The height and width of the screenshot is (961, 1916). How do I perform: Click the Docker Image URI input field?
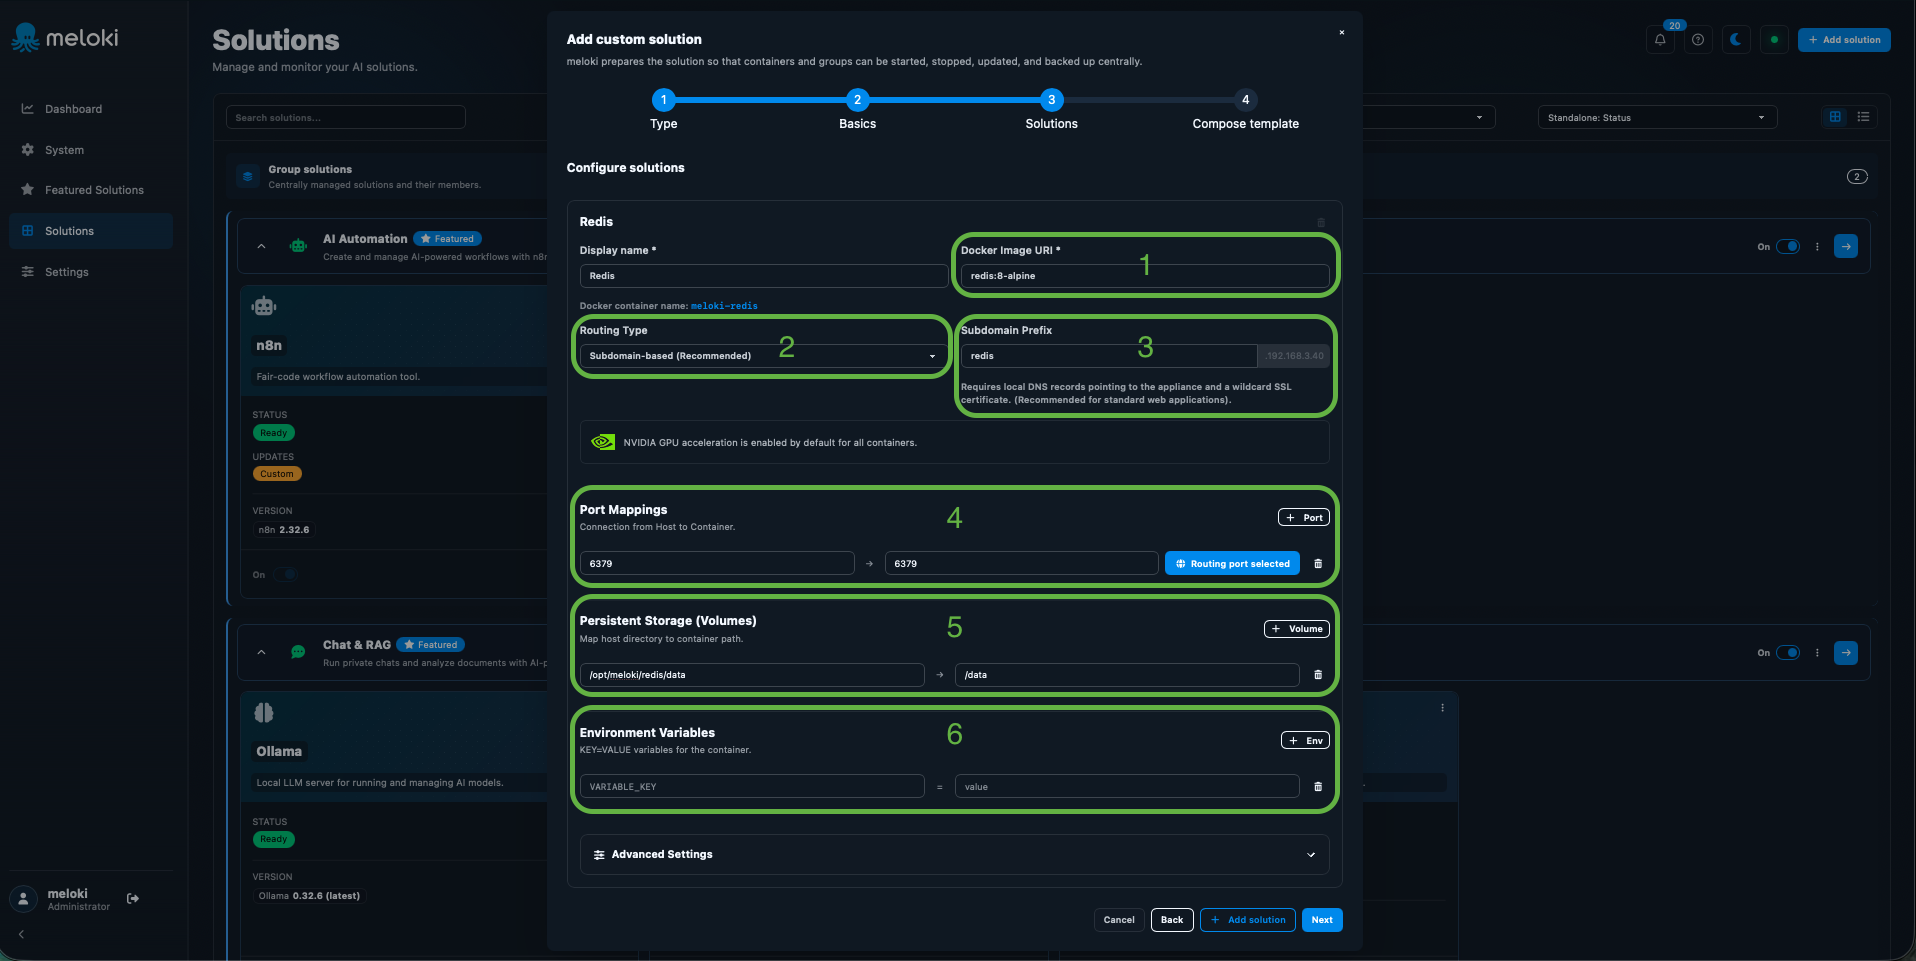(x=1145, y=276)
